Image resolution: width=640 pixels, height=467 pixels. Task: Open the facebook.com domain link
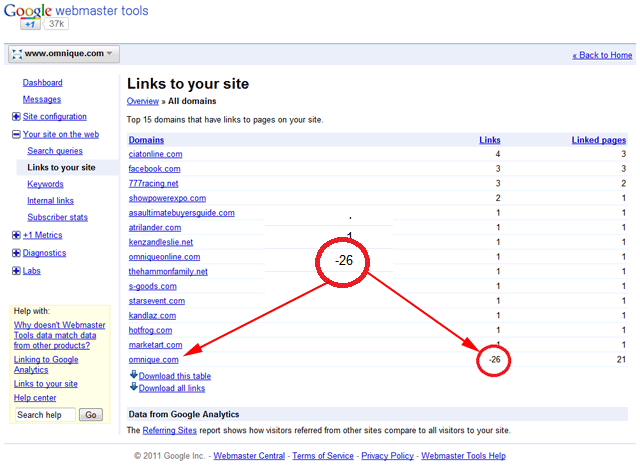click(x=154, y=169)
